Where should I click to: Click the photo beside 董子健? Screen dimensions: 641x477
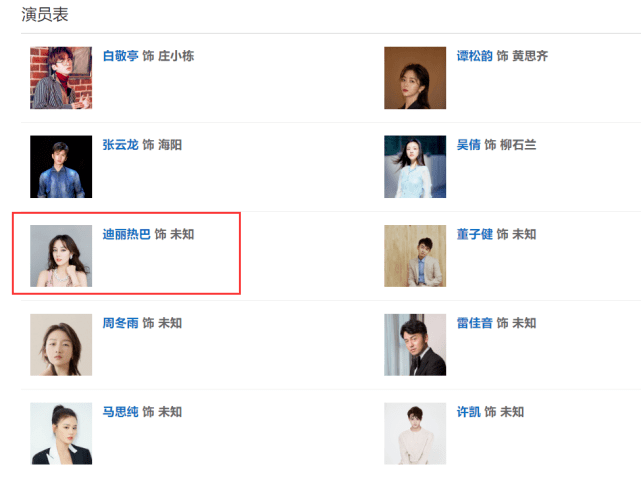click(415, 256)
